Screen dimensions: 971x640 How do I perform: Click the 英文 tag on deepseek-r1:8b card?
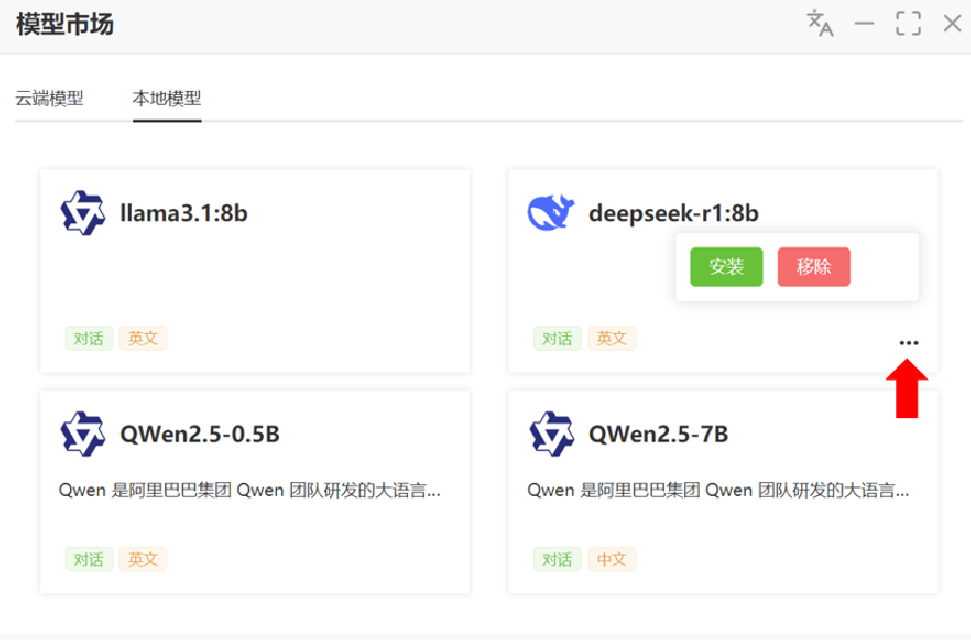[611, 338]
